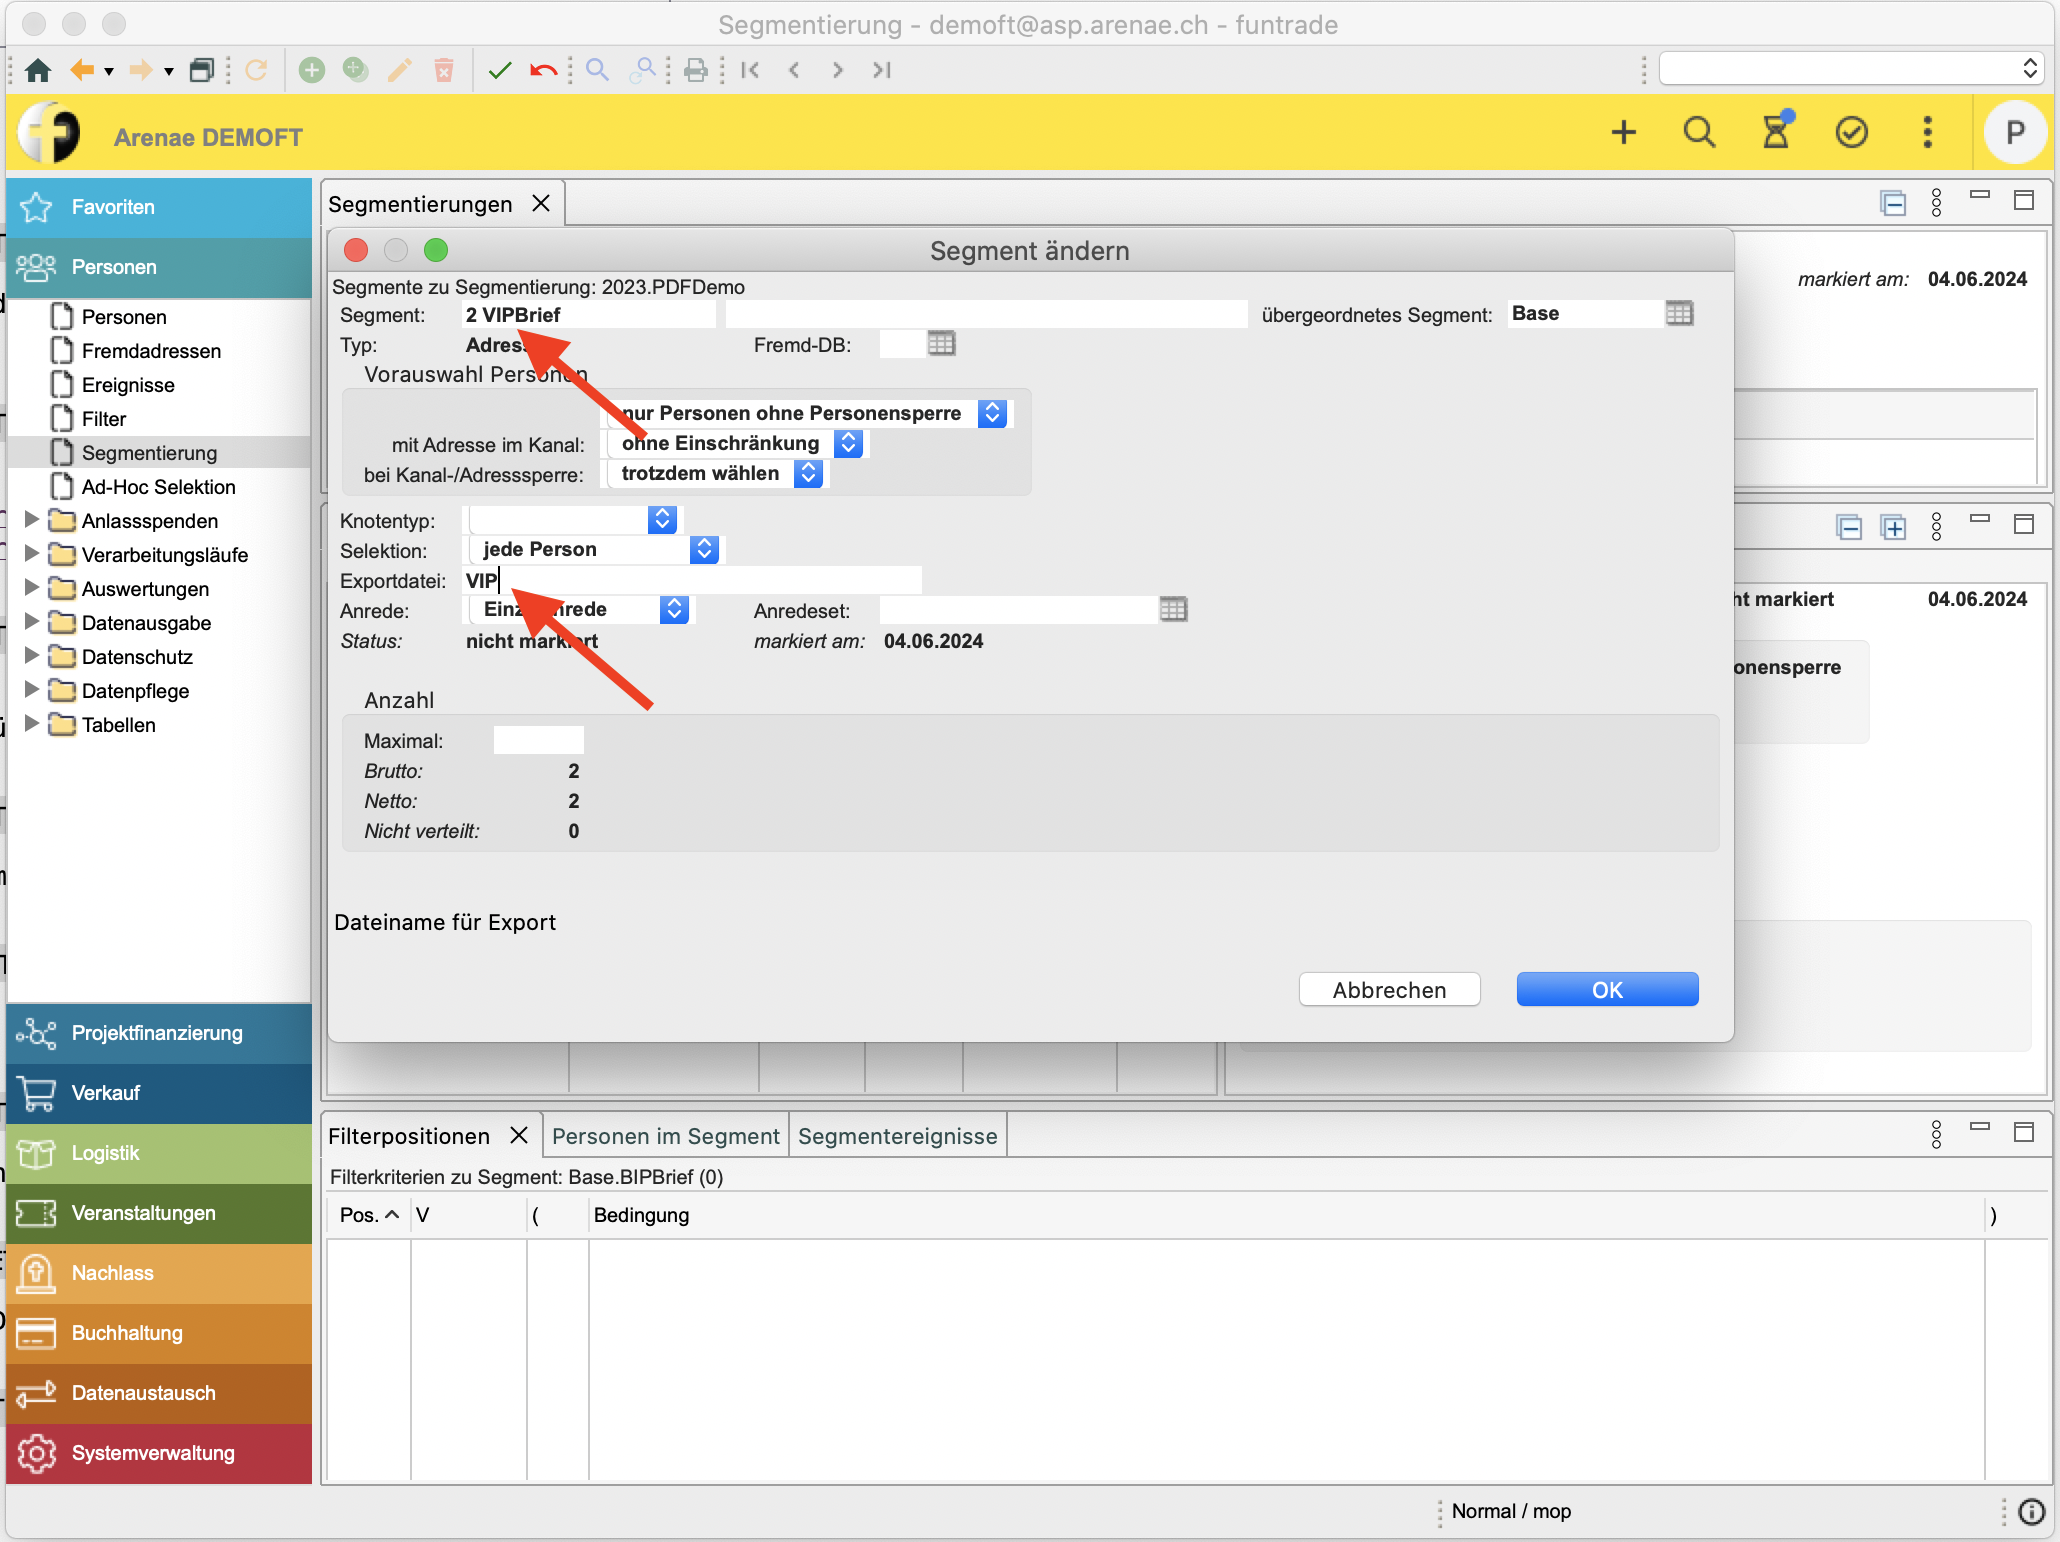The width and height of the screenshot is (2060, 1542).
Task: Click the home icon in toolbar
Action: tap(38, 70)
